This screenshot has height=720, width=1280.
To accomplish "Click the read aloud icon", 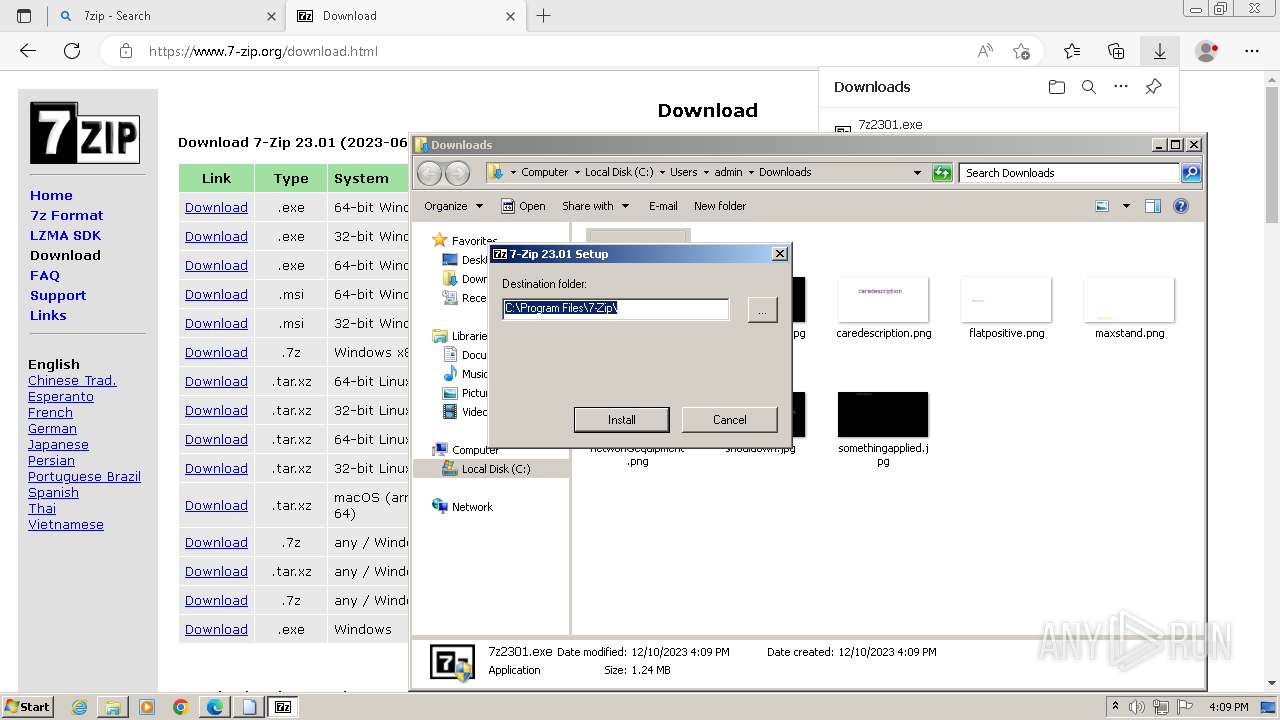I will click(x=985, y=51).
